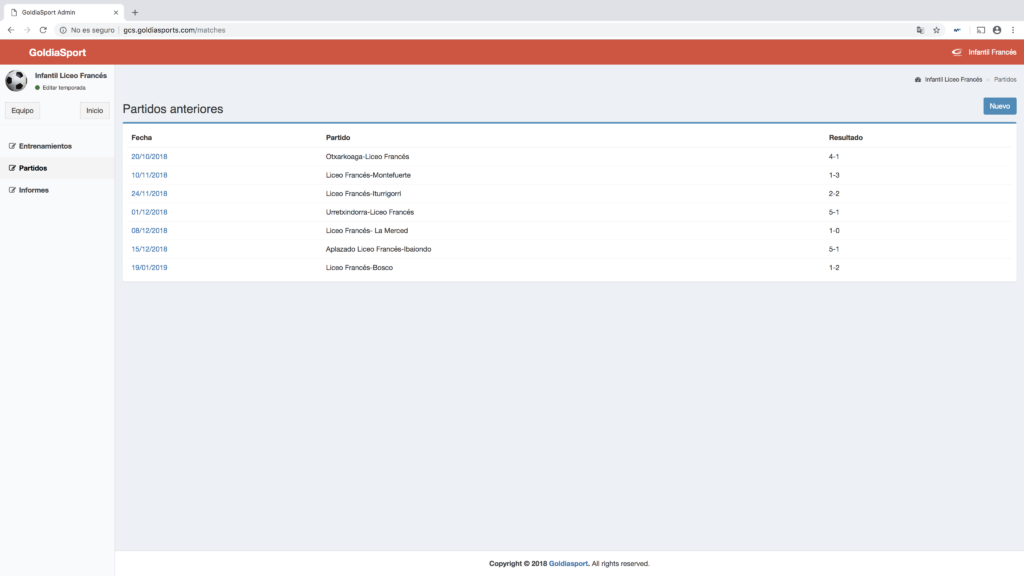Click the Cast screen icon in toolbar
This screenshot has width=1024, height=576.
coord(981,30)
